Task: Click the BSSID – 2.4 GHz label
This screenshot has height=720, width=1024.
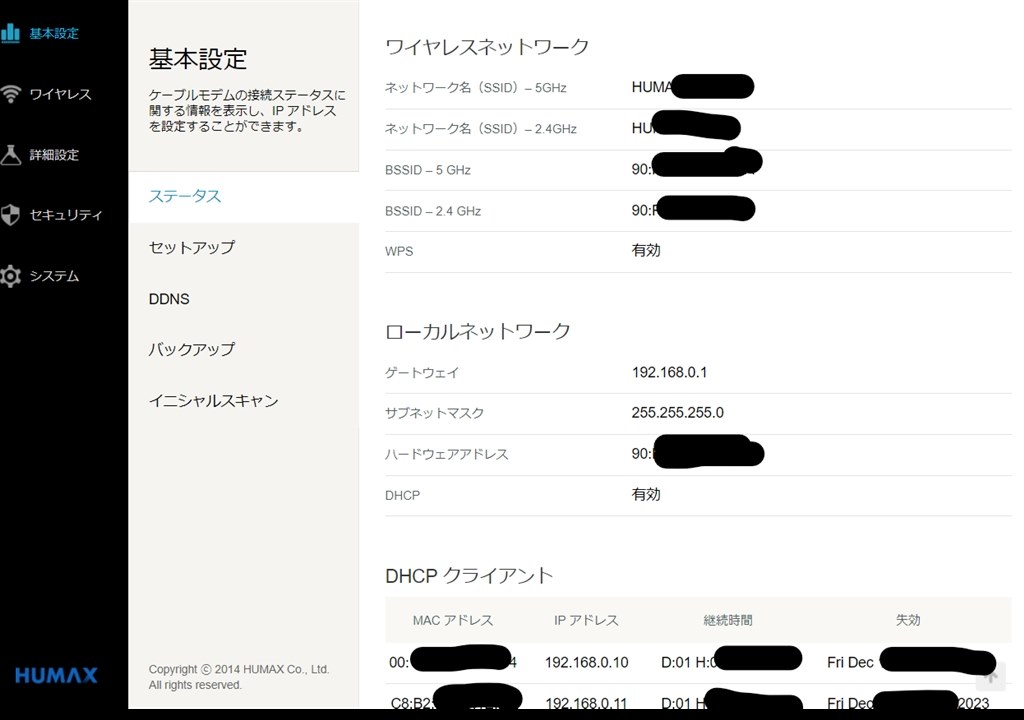Action: 433,211
